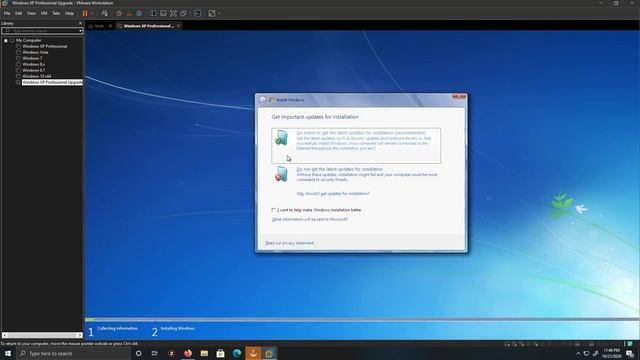Open the File menu
The height and width of the screenshot is (360, 640).
click(7, 13)
